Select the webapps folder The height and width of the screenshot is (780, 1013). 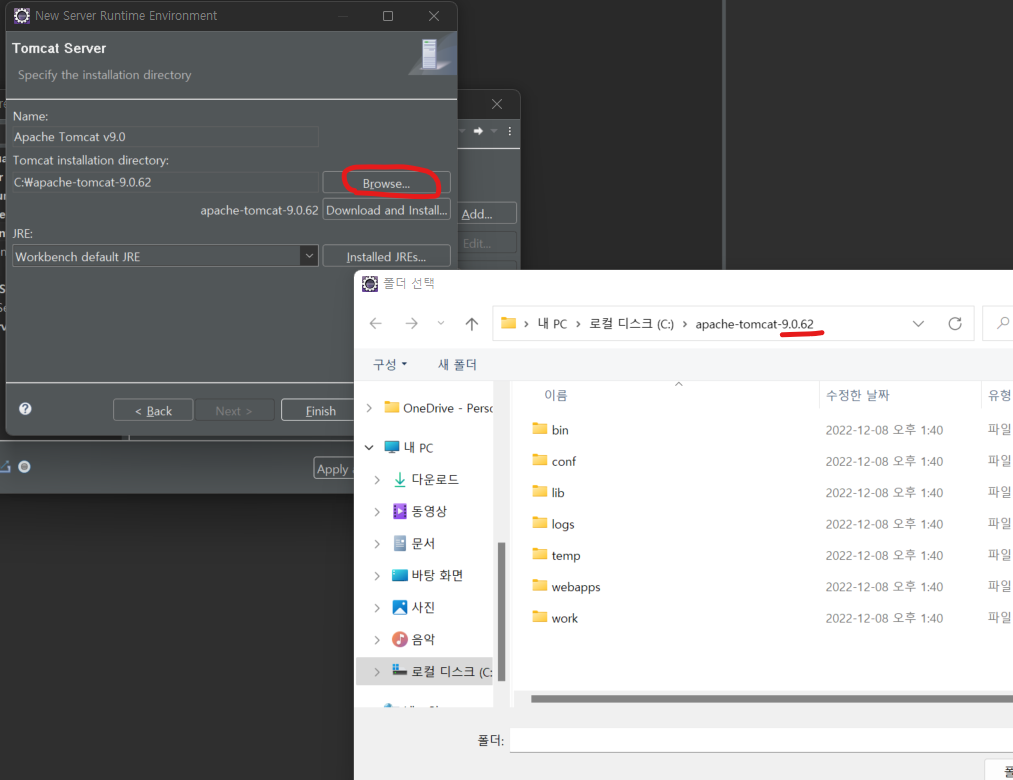click(x=567, y=586)
